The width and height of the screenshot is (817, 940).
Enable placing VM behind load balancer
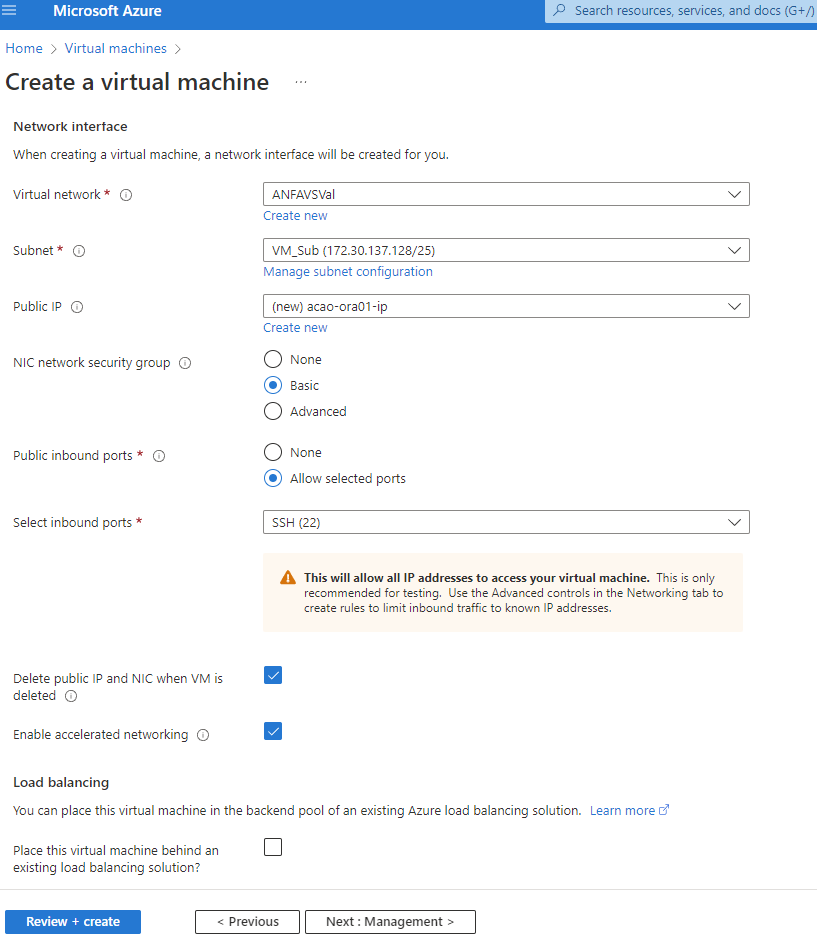pyautogui.click(x=273, y=847)
